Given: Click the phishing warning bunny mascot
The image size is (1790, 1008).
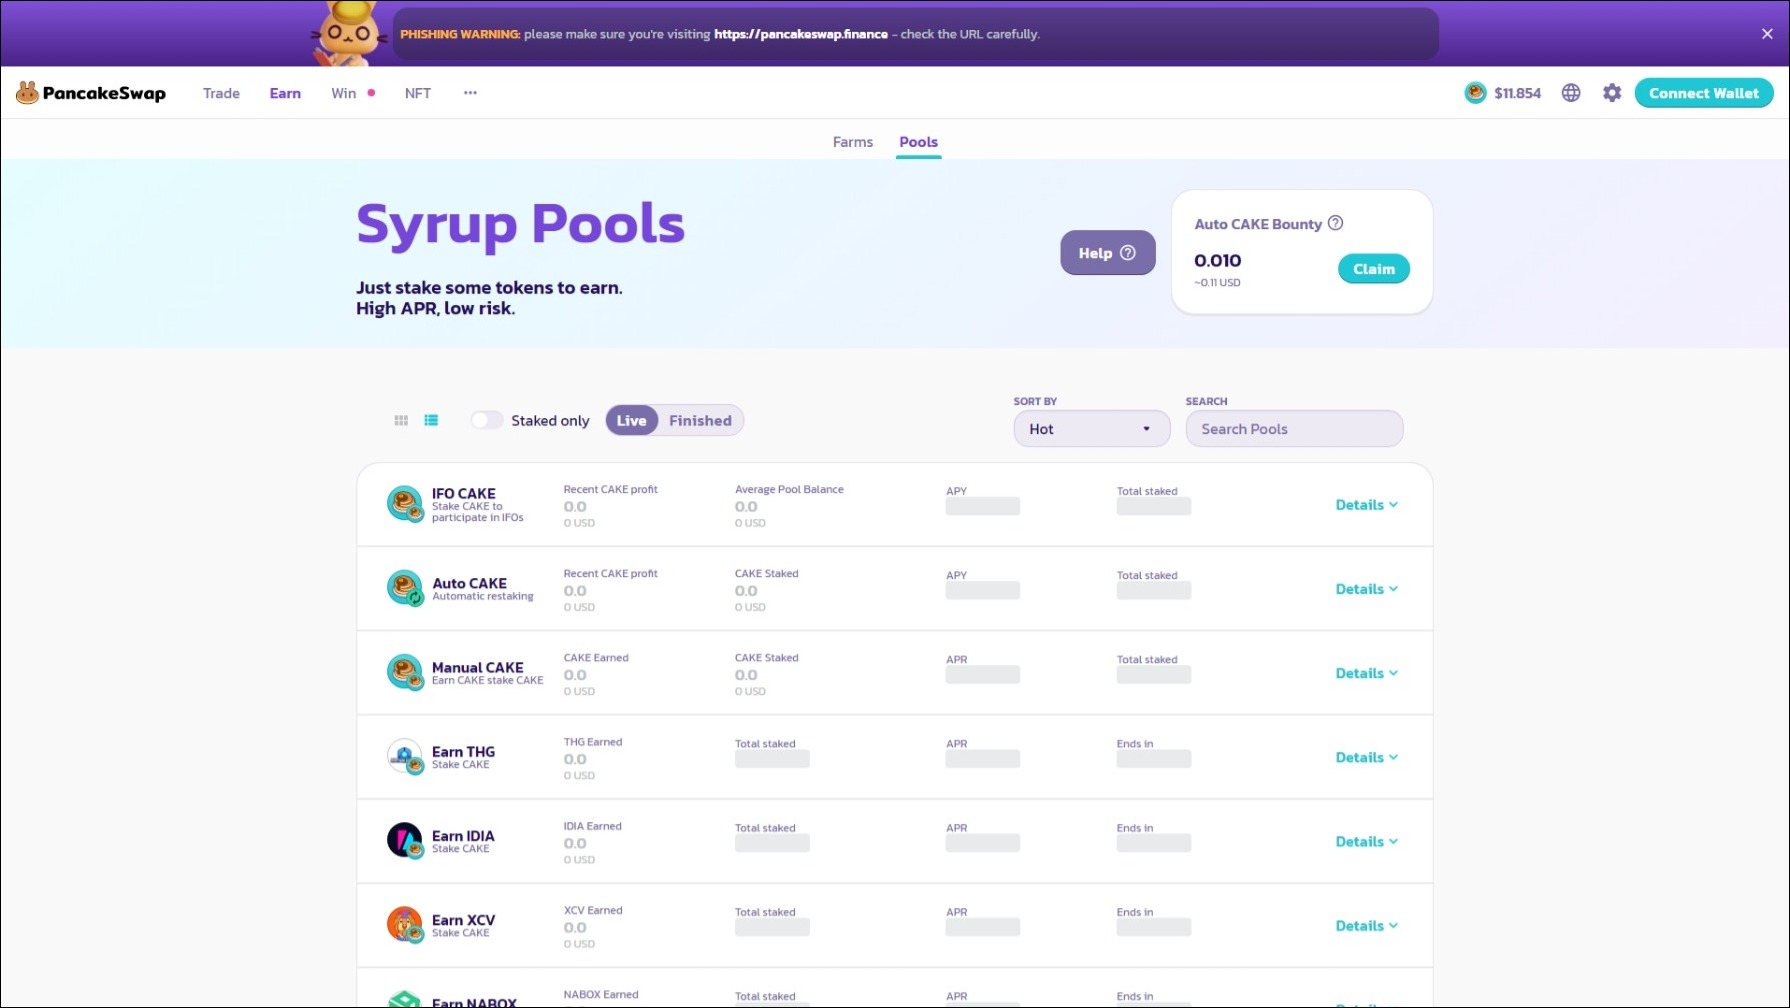Looking at the screenshot, I should pyautogui.click(x=349, y=33).
